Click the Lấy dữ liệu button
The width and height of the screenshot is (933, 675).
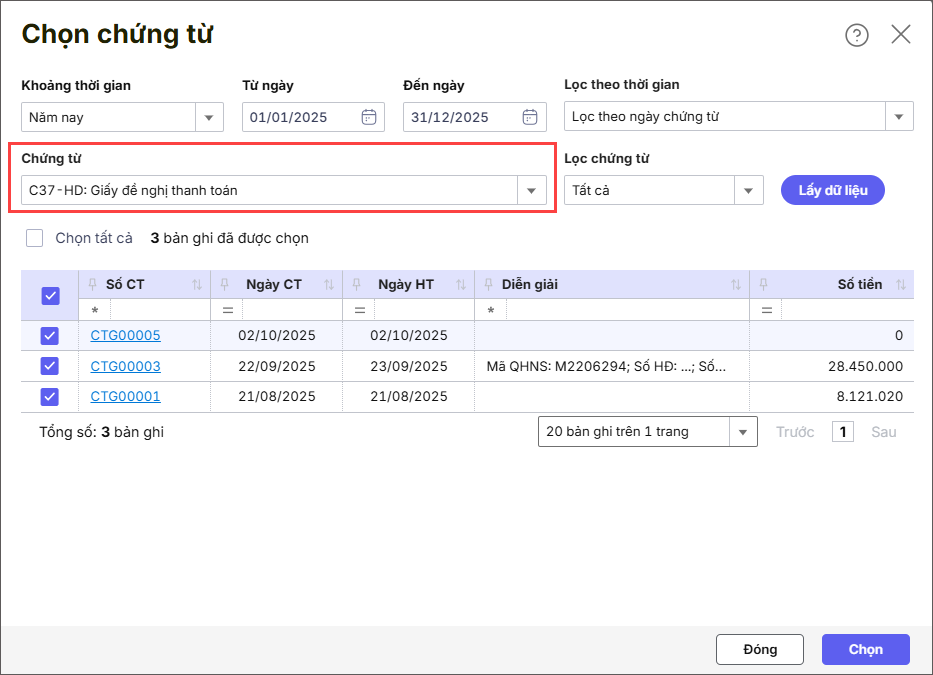pyautogui.click(x=832, y=190)
